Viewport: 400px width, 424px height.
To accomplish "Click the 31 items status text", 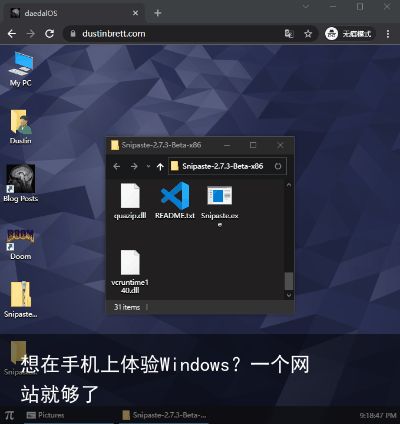I will tap(127, 307).
